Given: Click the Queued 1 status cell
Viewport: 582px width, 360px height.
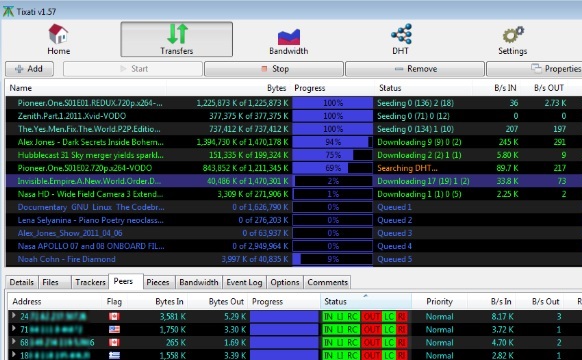Looking at the screenshot, I should click(394, 207).
